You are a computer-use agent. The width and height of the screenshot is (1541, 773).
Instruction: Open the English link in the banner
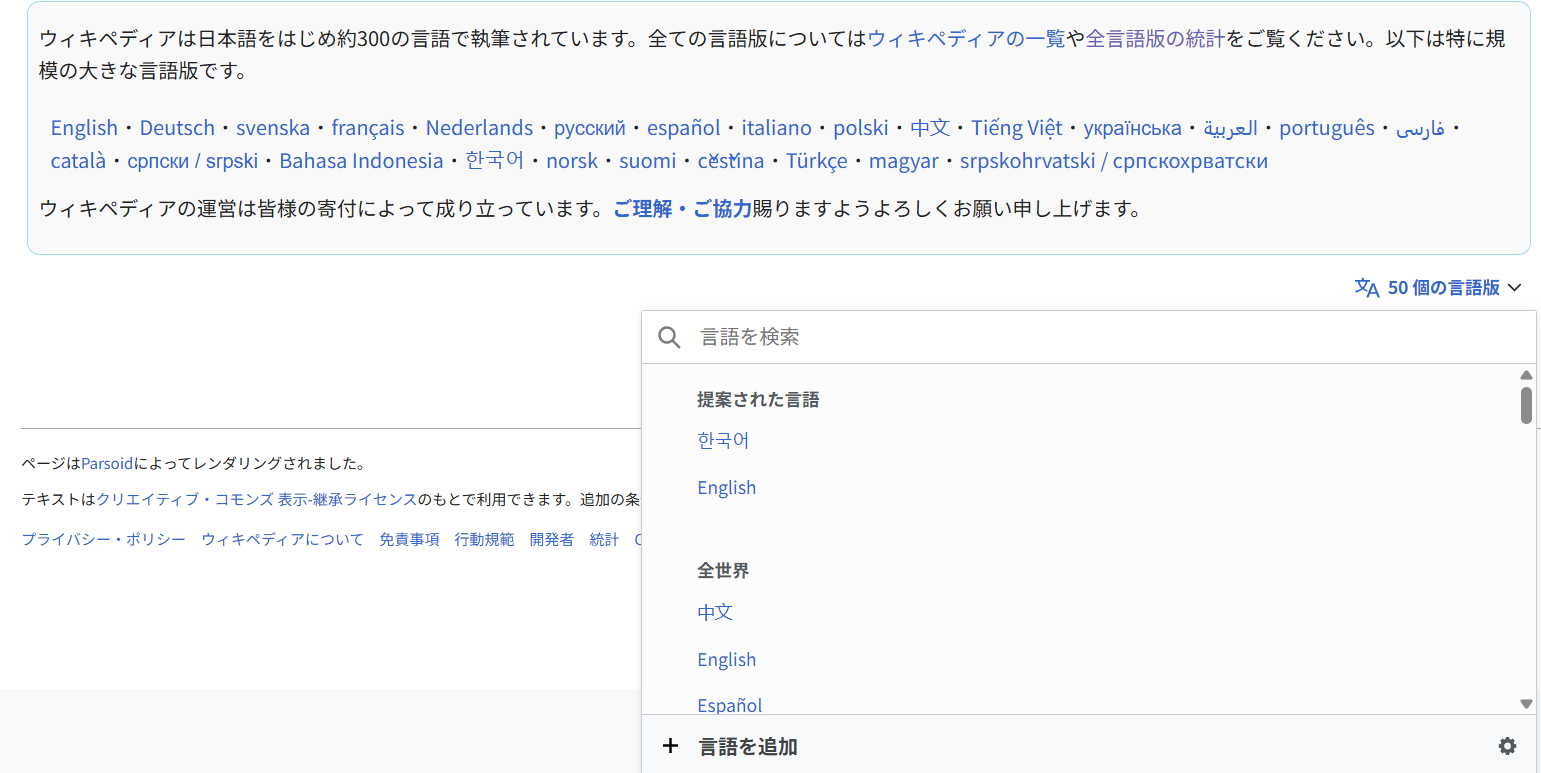tap(84, 128)
